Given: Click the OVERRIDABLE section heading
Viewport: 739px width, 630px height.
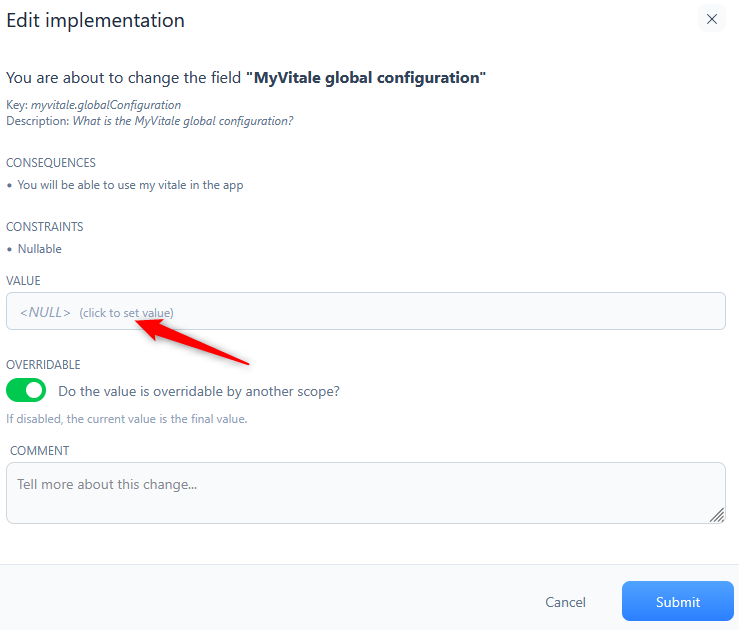Looking at the screenshot, I should [43, 365].
